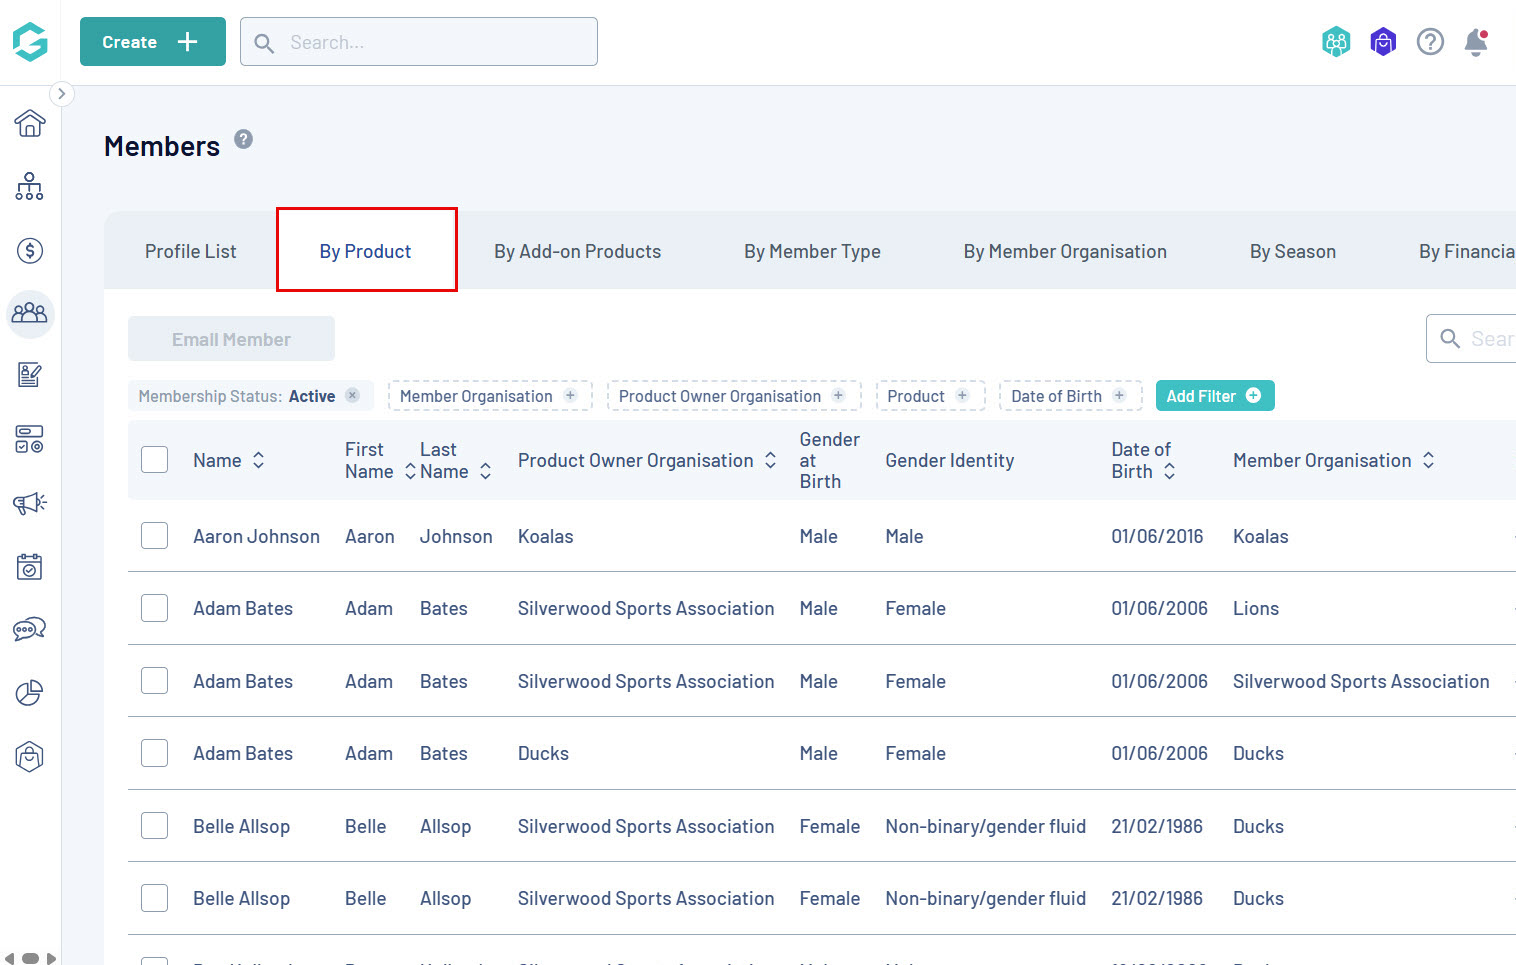Click the Gender at Birth column header
This screenshot has height=965, width=1516.
pos(830,460)
